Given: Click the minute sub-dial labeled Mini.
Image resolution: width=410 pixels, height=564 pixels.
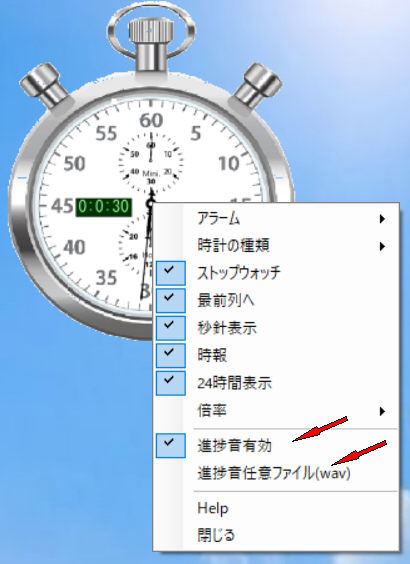Looking at the screenshot, I should 151,162.
